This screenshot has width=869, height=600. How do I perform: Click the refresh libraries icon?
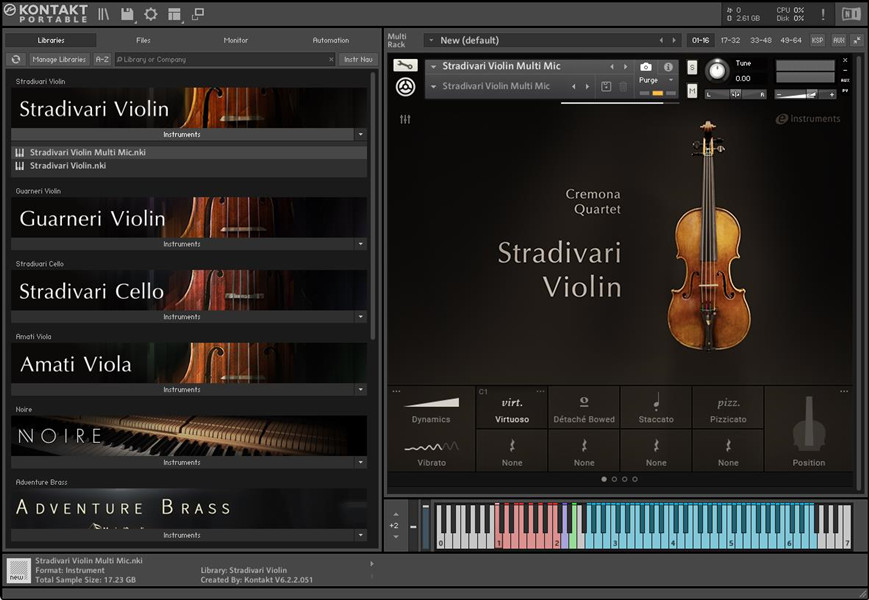[x=16, y=60]
